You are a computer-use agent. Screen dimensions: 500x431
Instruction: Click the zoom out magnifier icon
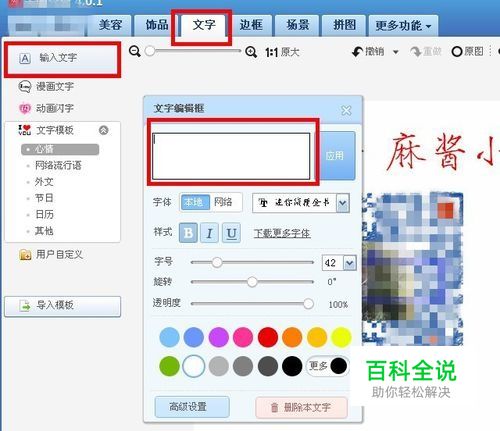click(135, 51)
